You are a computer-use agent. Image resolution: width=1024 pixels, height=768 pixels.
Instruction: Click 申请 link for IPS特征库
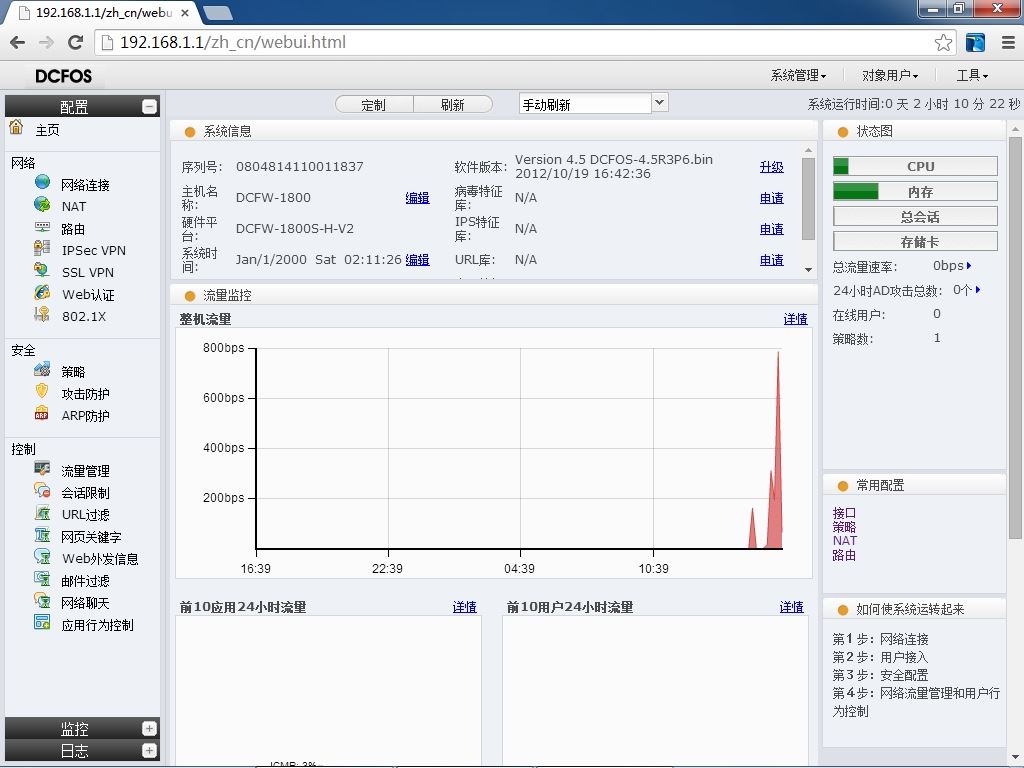pos(771,229)
